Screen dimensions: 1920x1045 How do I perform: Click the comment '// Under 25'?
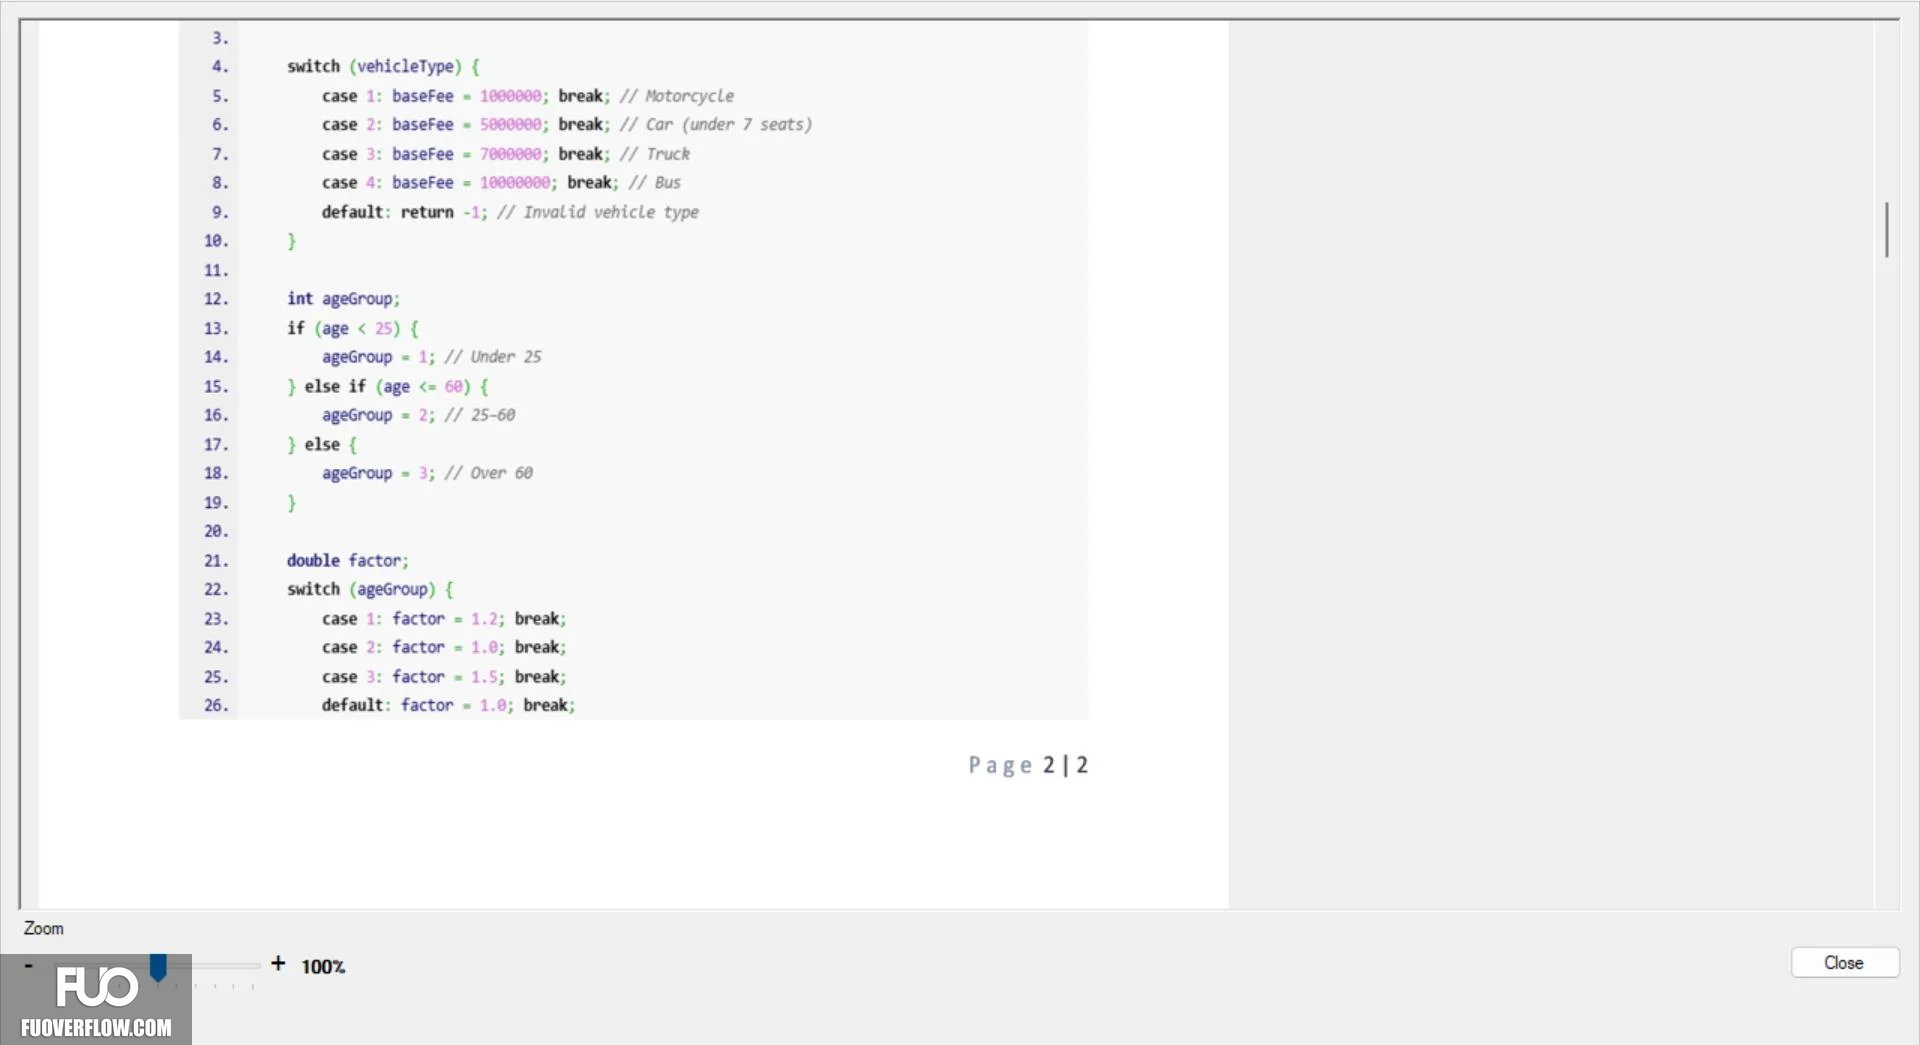(x=492, y=357)
